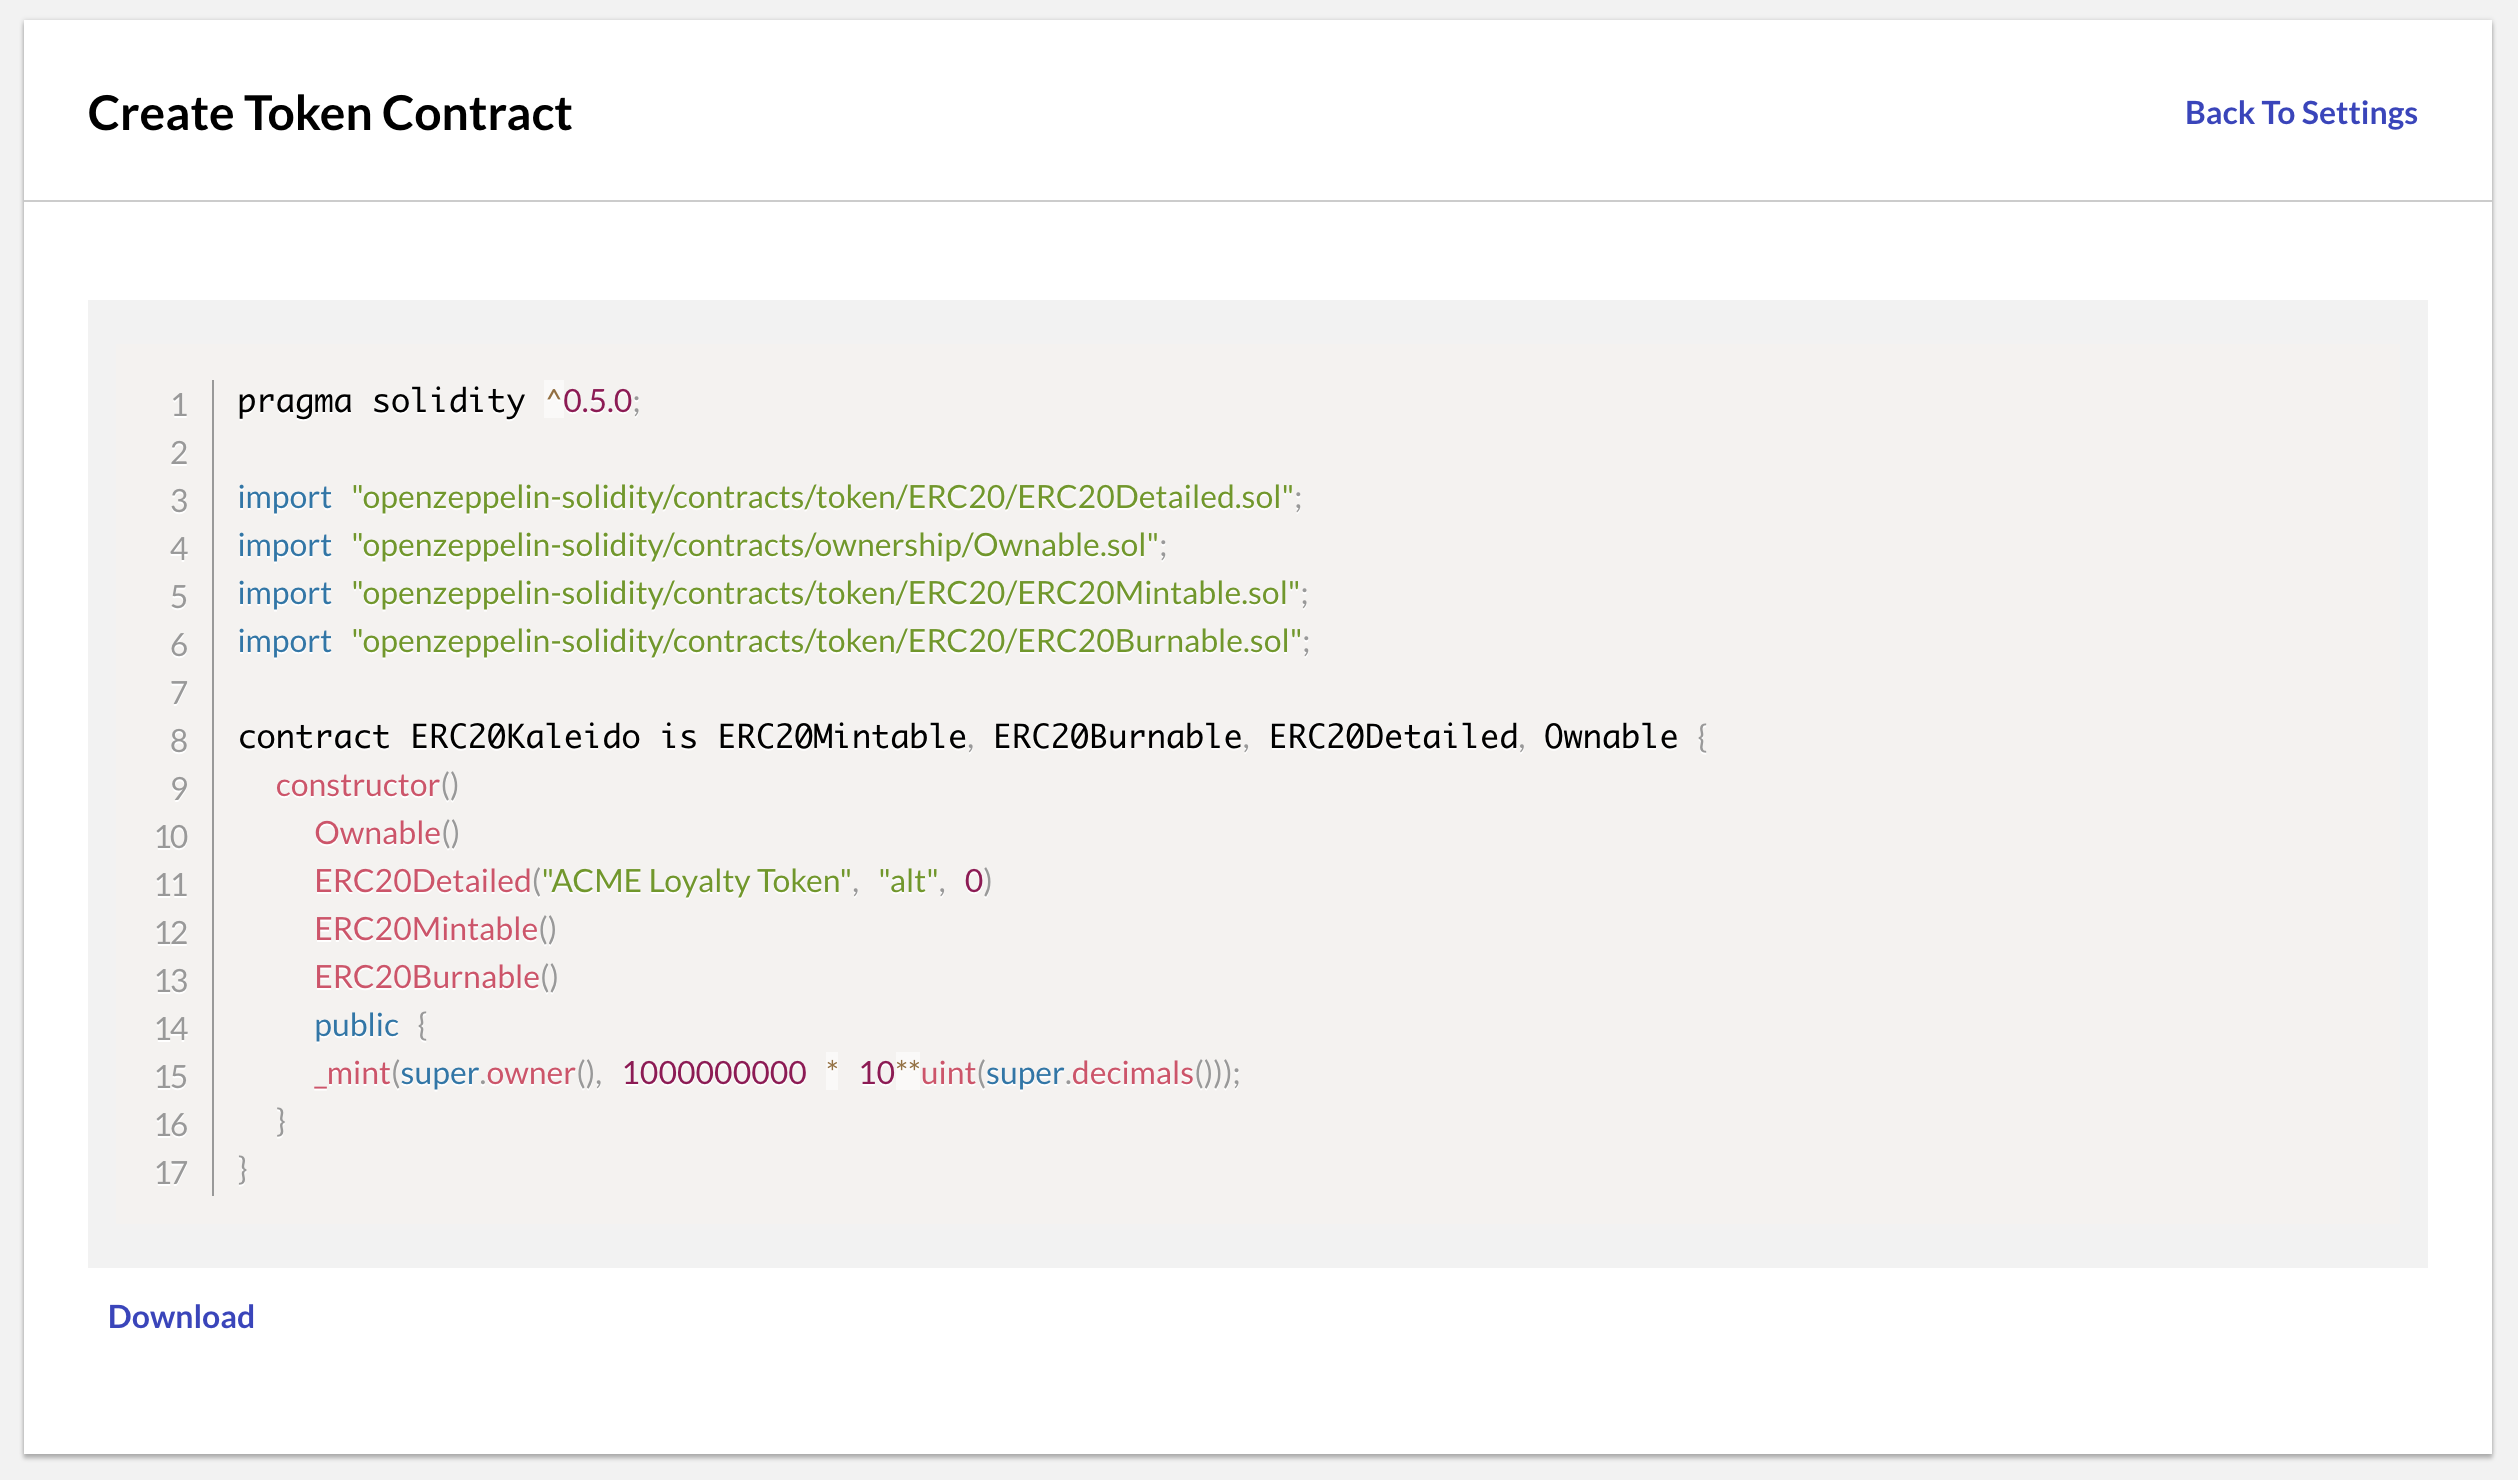Viewport: 2518px width, 1480px height.
Task: Click the Back To Settings link
Action: (x=2300, y=113)
